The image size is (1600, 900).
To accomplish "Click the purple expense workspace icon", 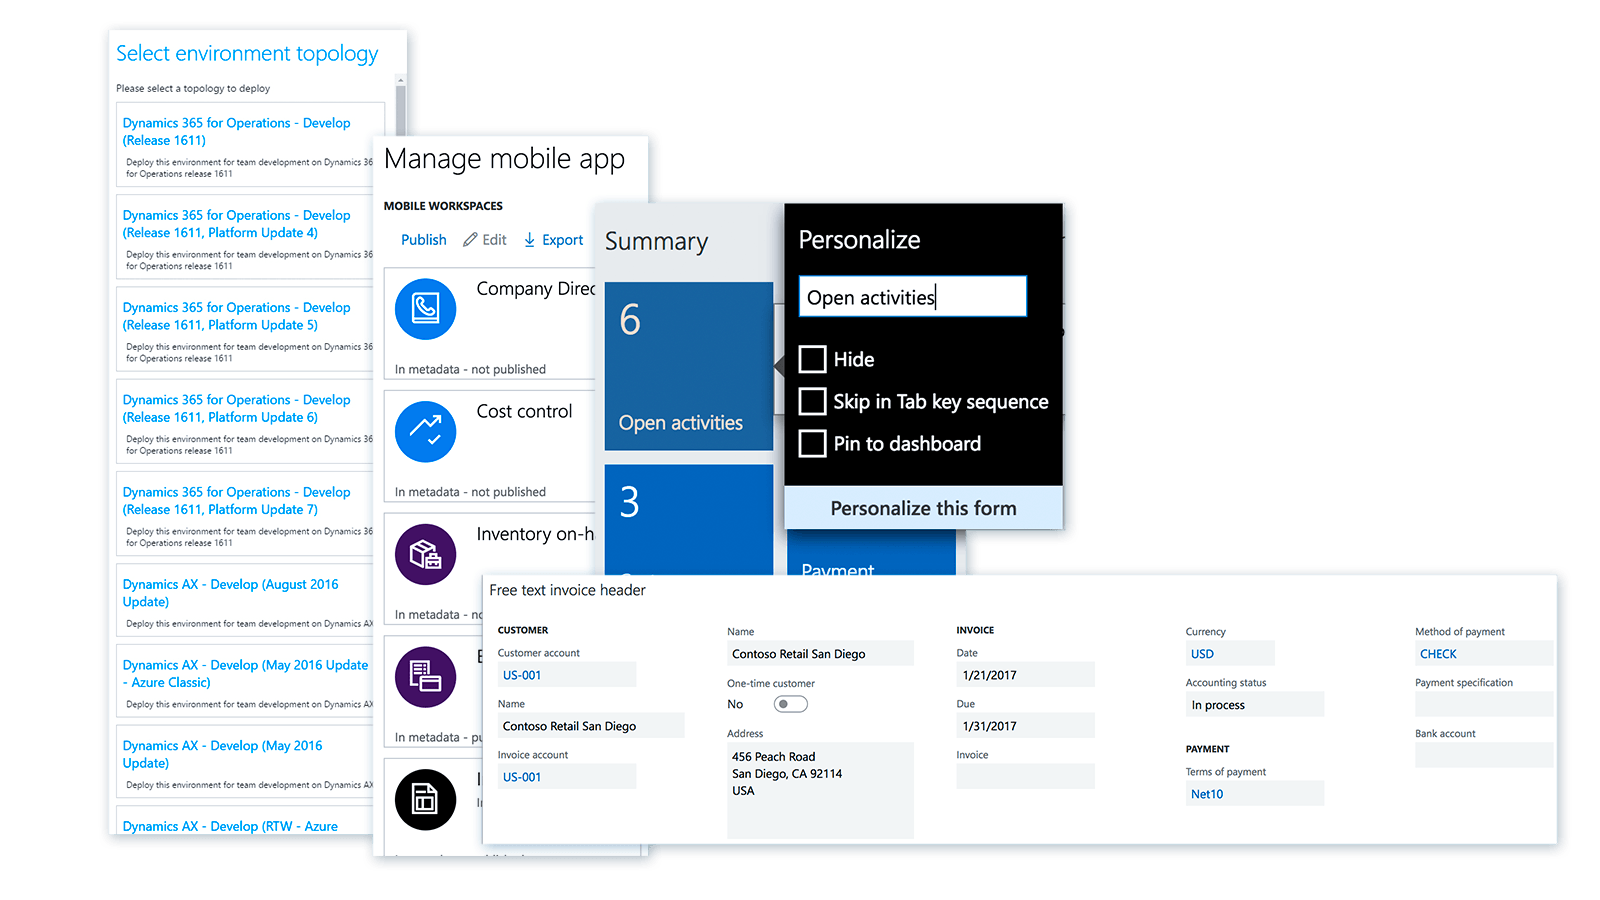I will click(425, 677).
